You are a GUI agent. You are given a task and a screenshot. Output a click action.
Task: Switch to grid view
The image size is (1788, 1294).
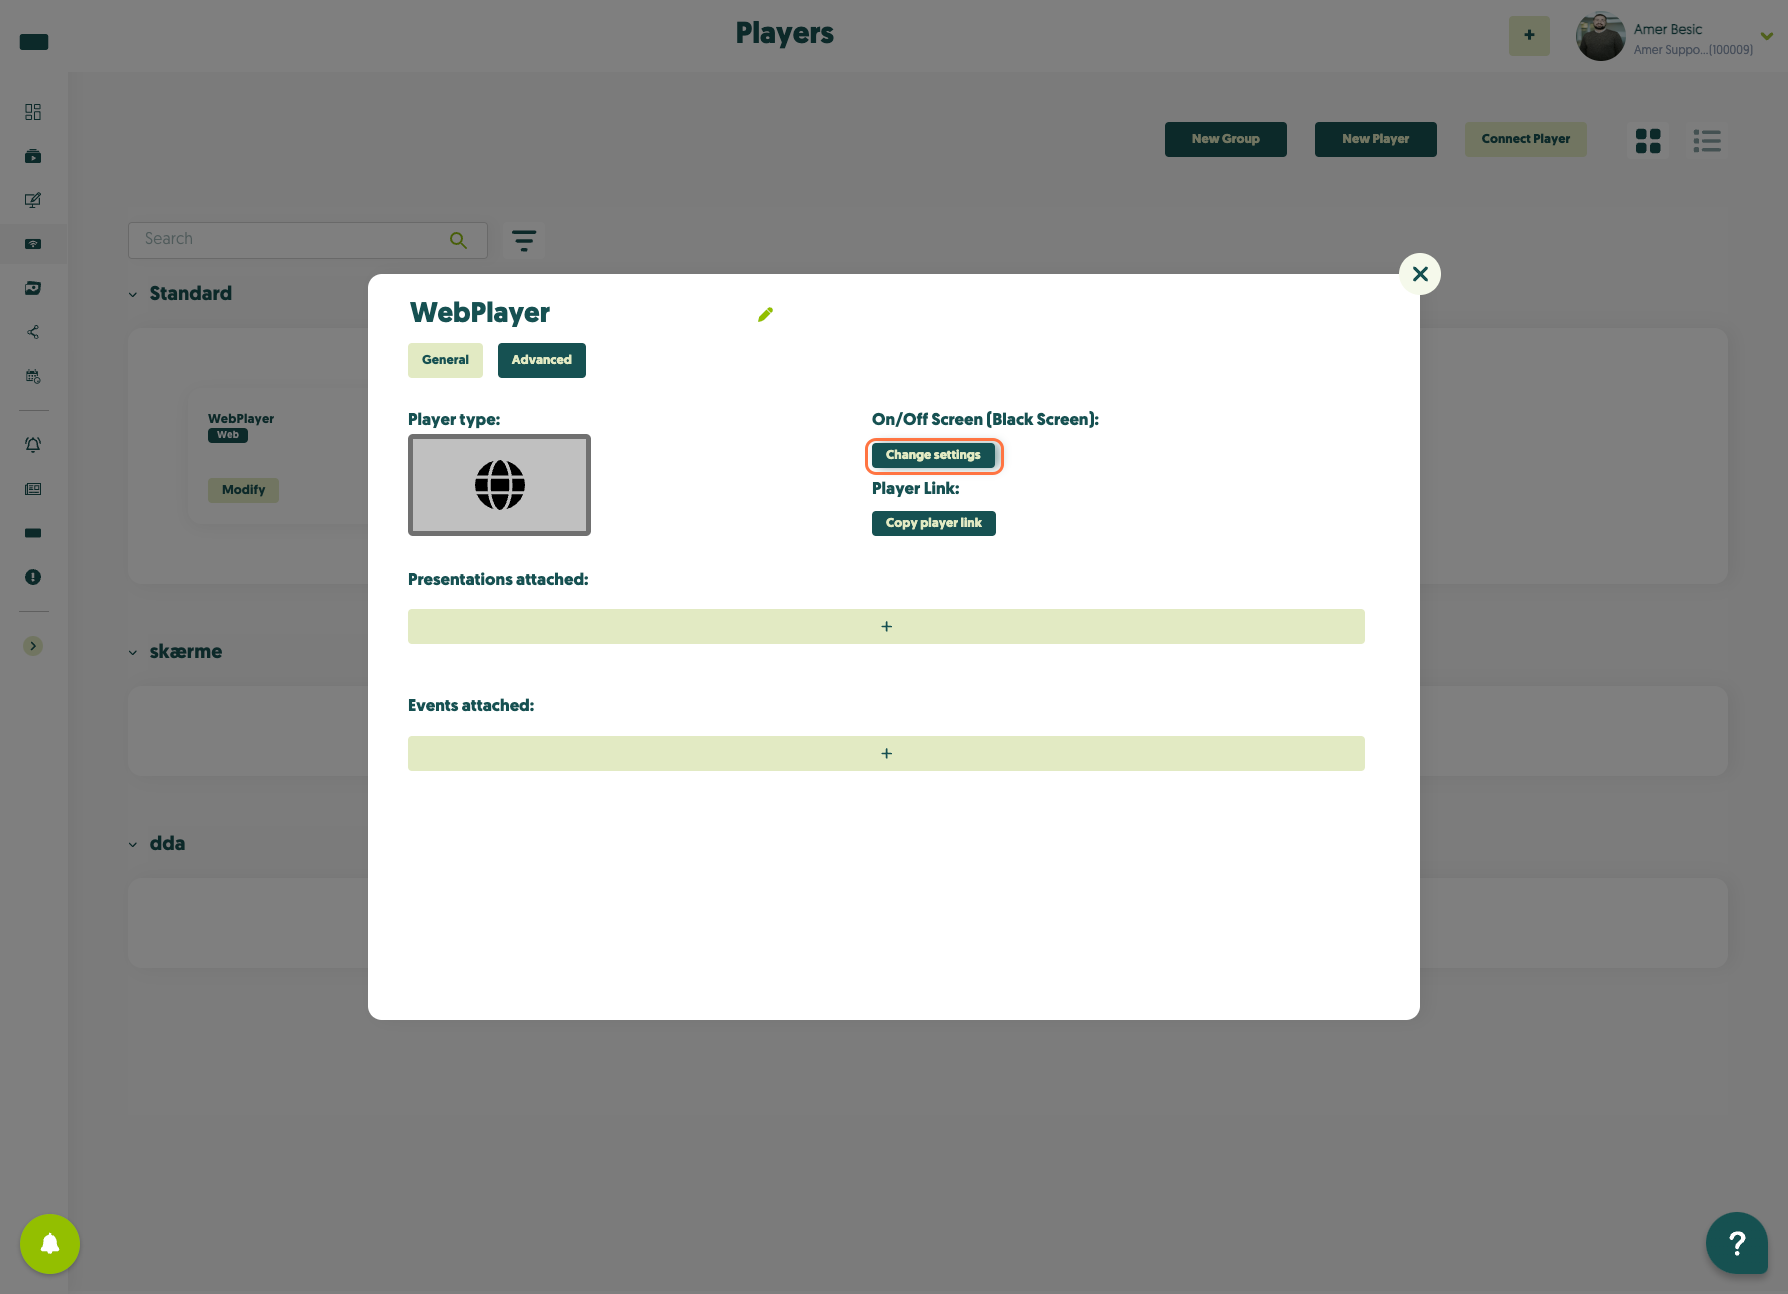1648,141
